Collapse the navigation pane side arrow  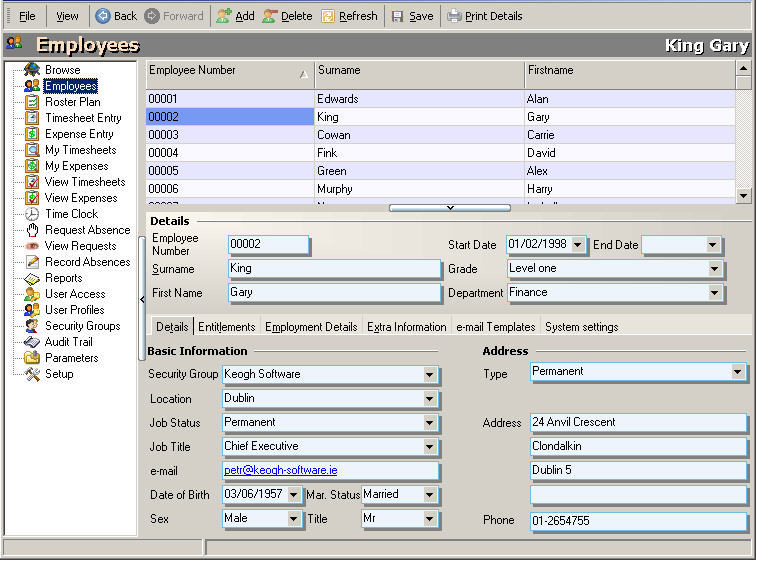142,299
